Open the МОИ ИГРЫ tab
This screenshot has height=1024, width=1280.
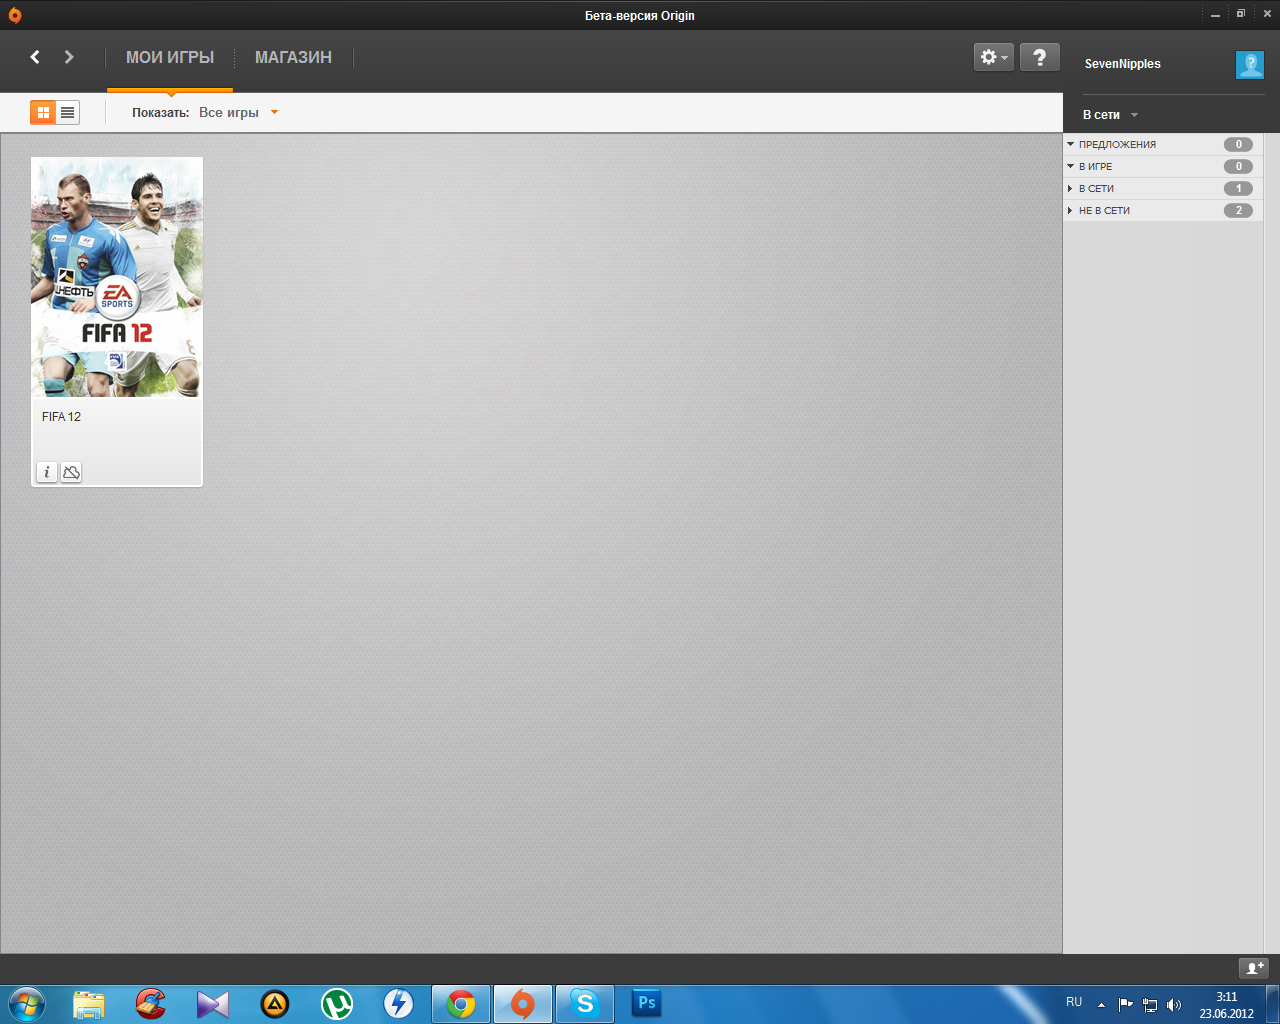[170, 58]
